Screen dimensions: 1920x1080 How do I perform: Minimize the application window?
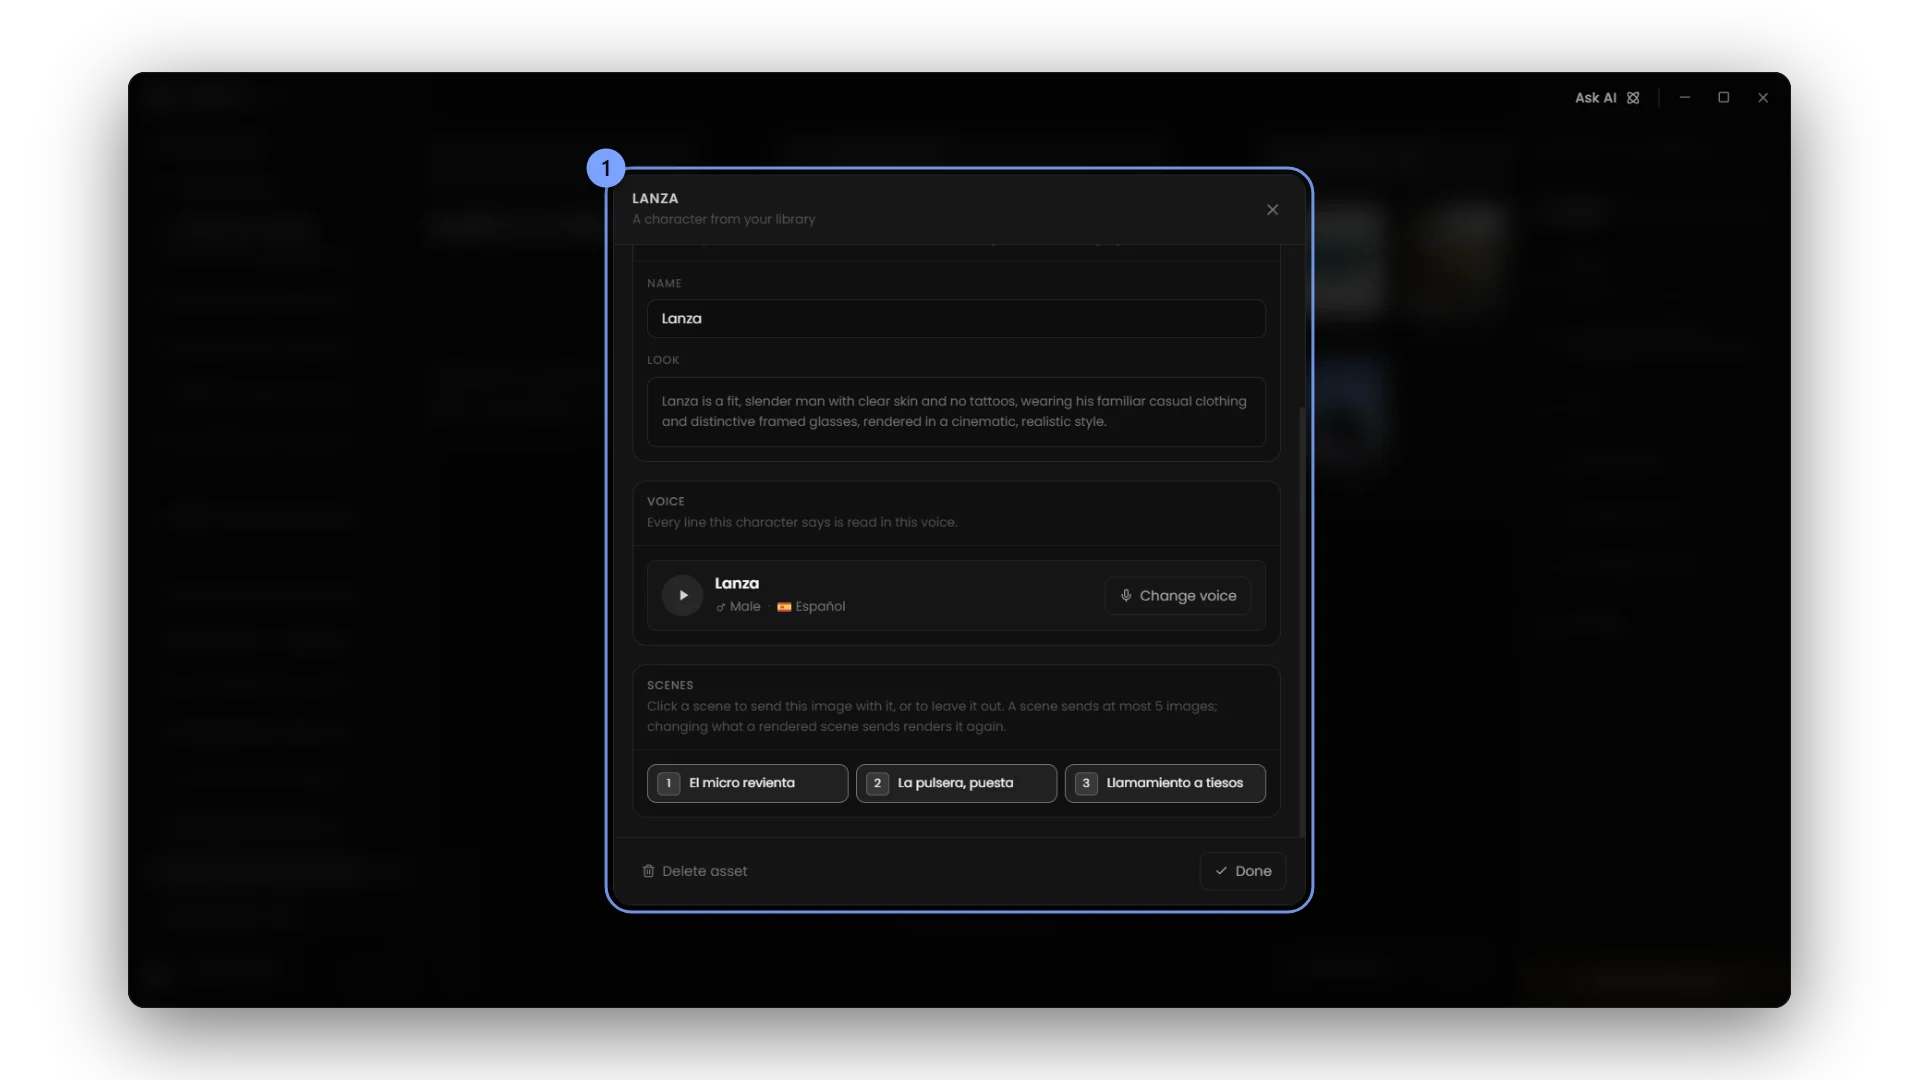1685,98
